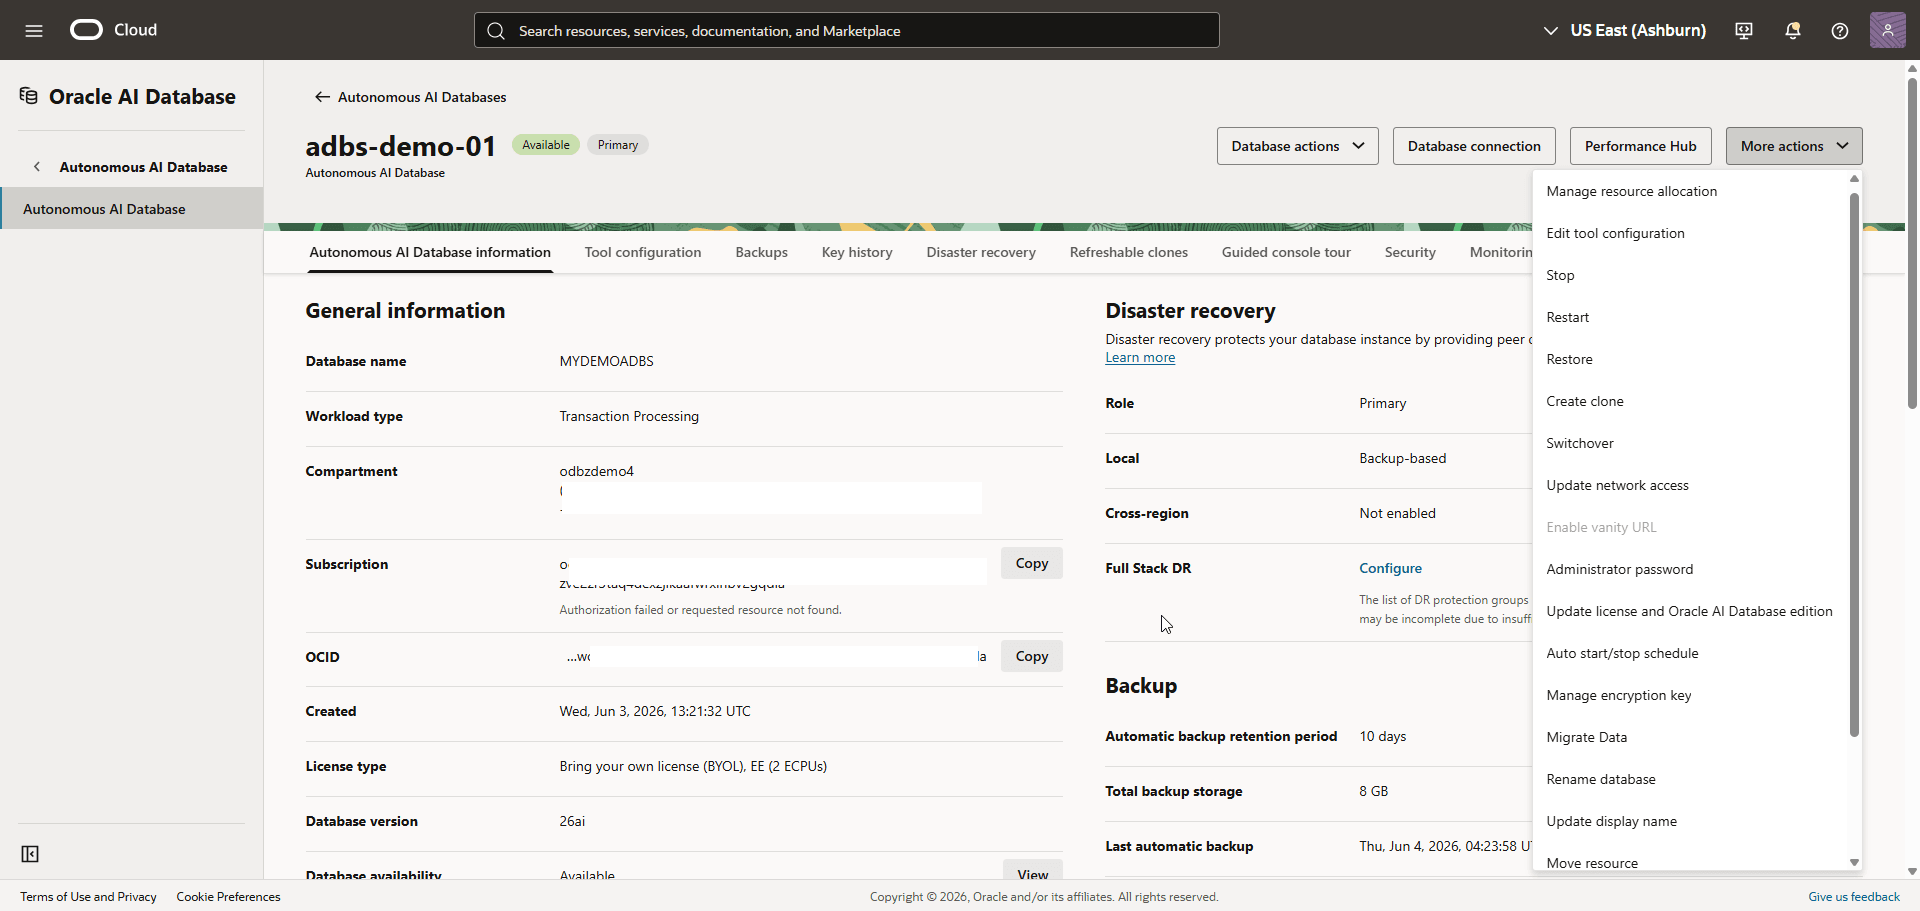Open the Guided console tour tab
Viewport: 1920px width, 911px height.
click(1286, 252)
